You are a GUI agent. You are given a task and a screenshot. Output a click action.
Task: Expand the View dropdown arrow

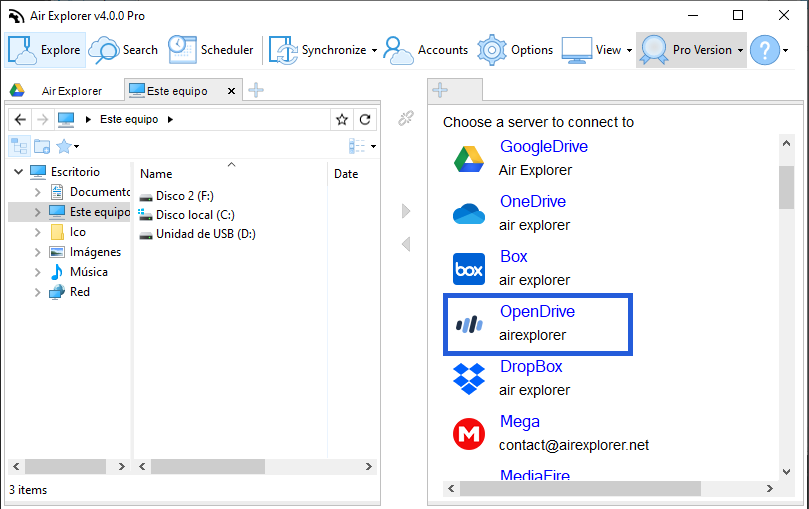629,51
